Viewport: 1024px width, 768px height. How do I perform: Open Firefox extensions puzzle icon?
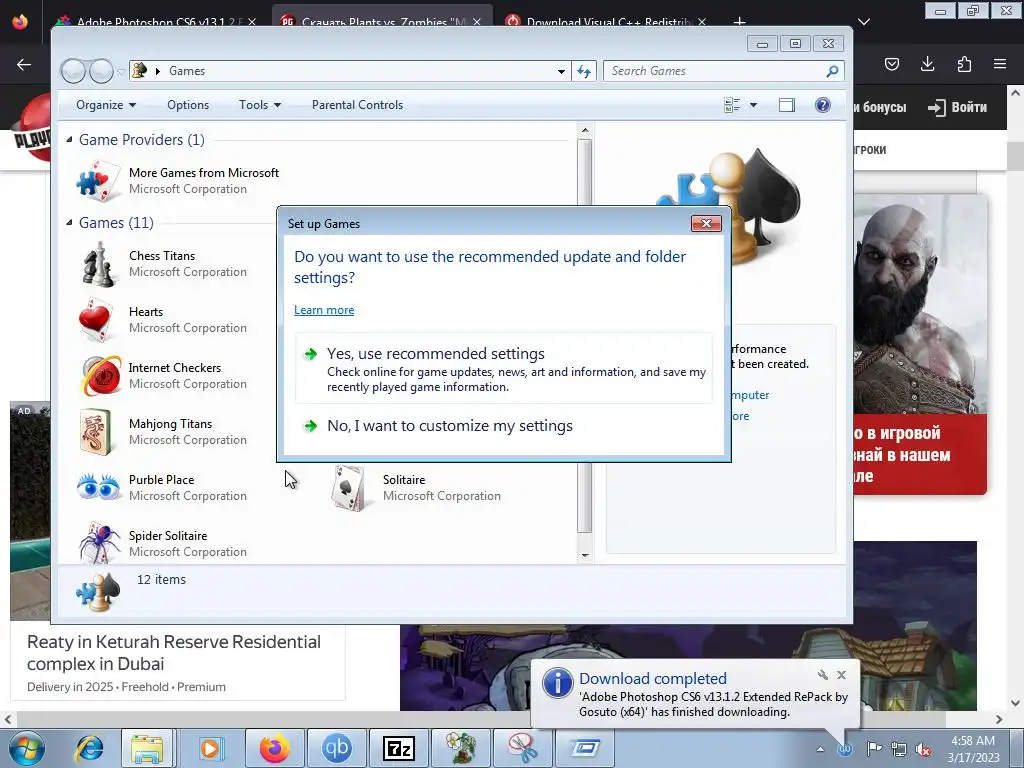coord(964,64)
